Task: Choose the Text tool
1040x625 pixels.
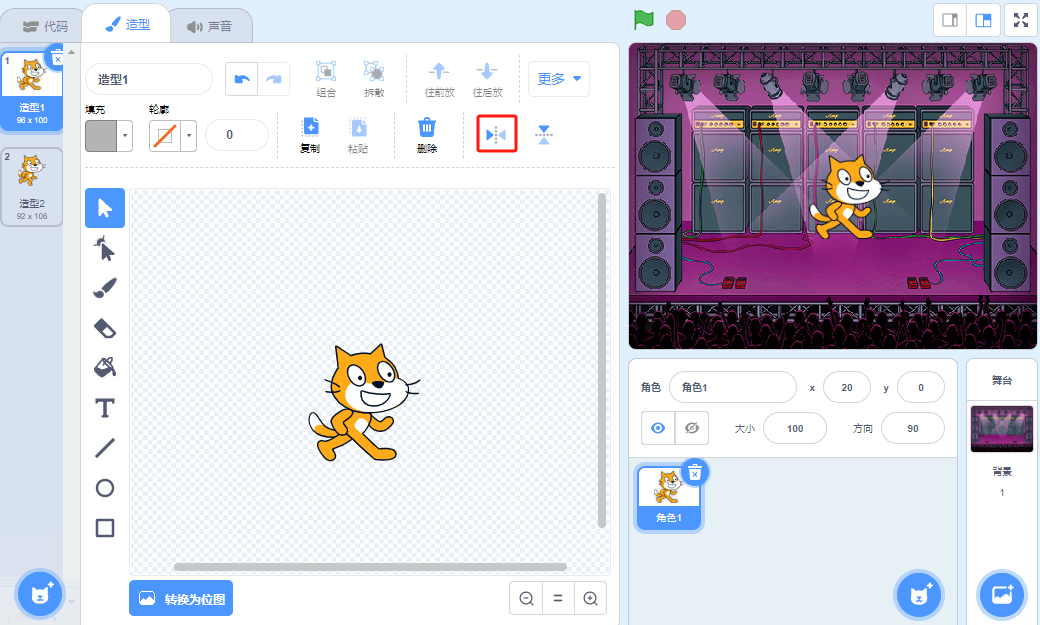Action: [x=105, y=408]
